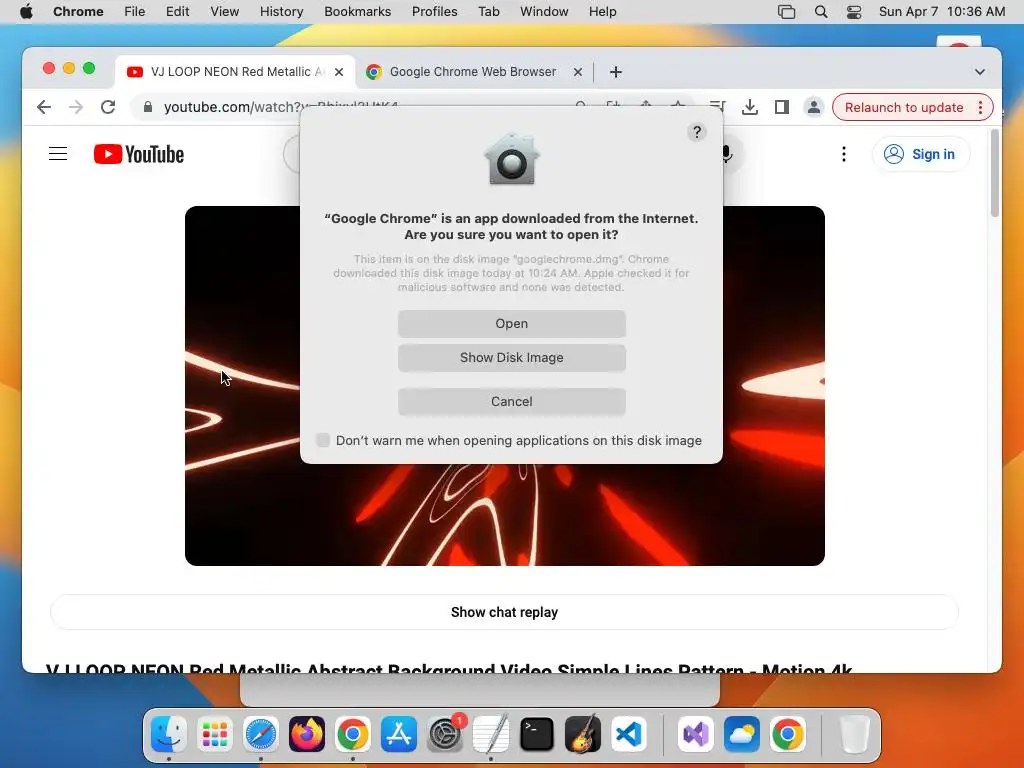Image resolution: width=1024 pixels, height=768 pixels.
Task: Open the File menu
Action: 135,12
